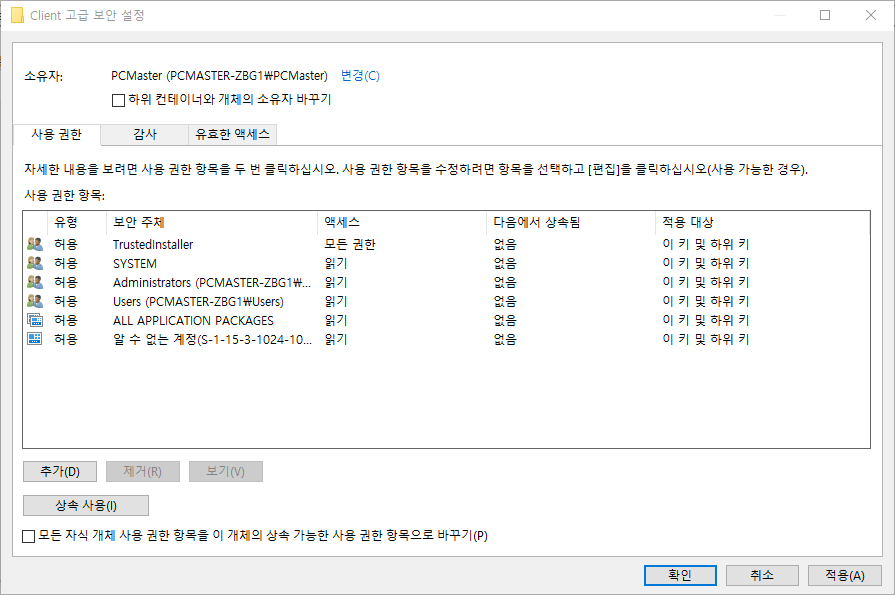Viewport: 895px width, 595px height.
Task: Select the SYSTEM permission entry
Action: [446, 263]
